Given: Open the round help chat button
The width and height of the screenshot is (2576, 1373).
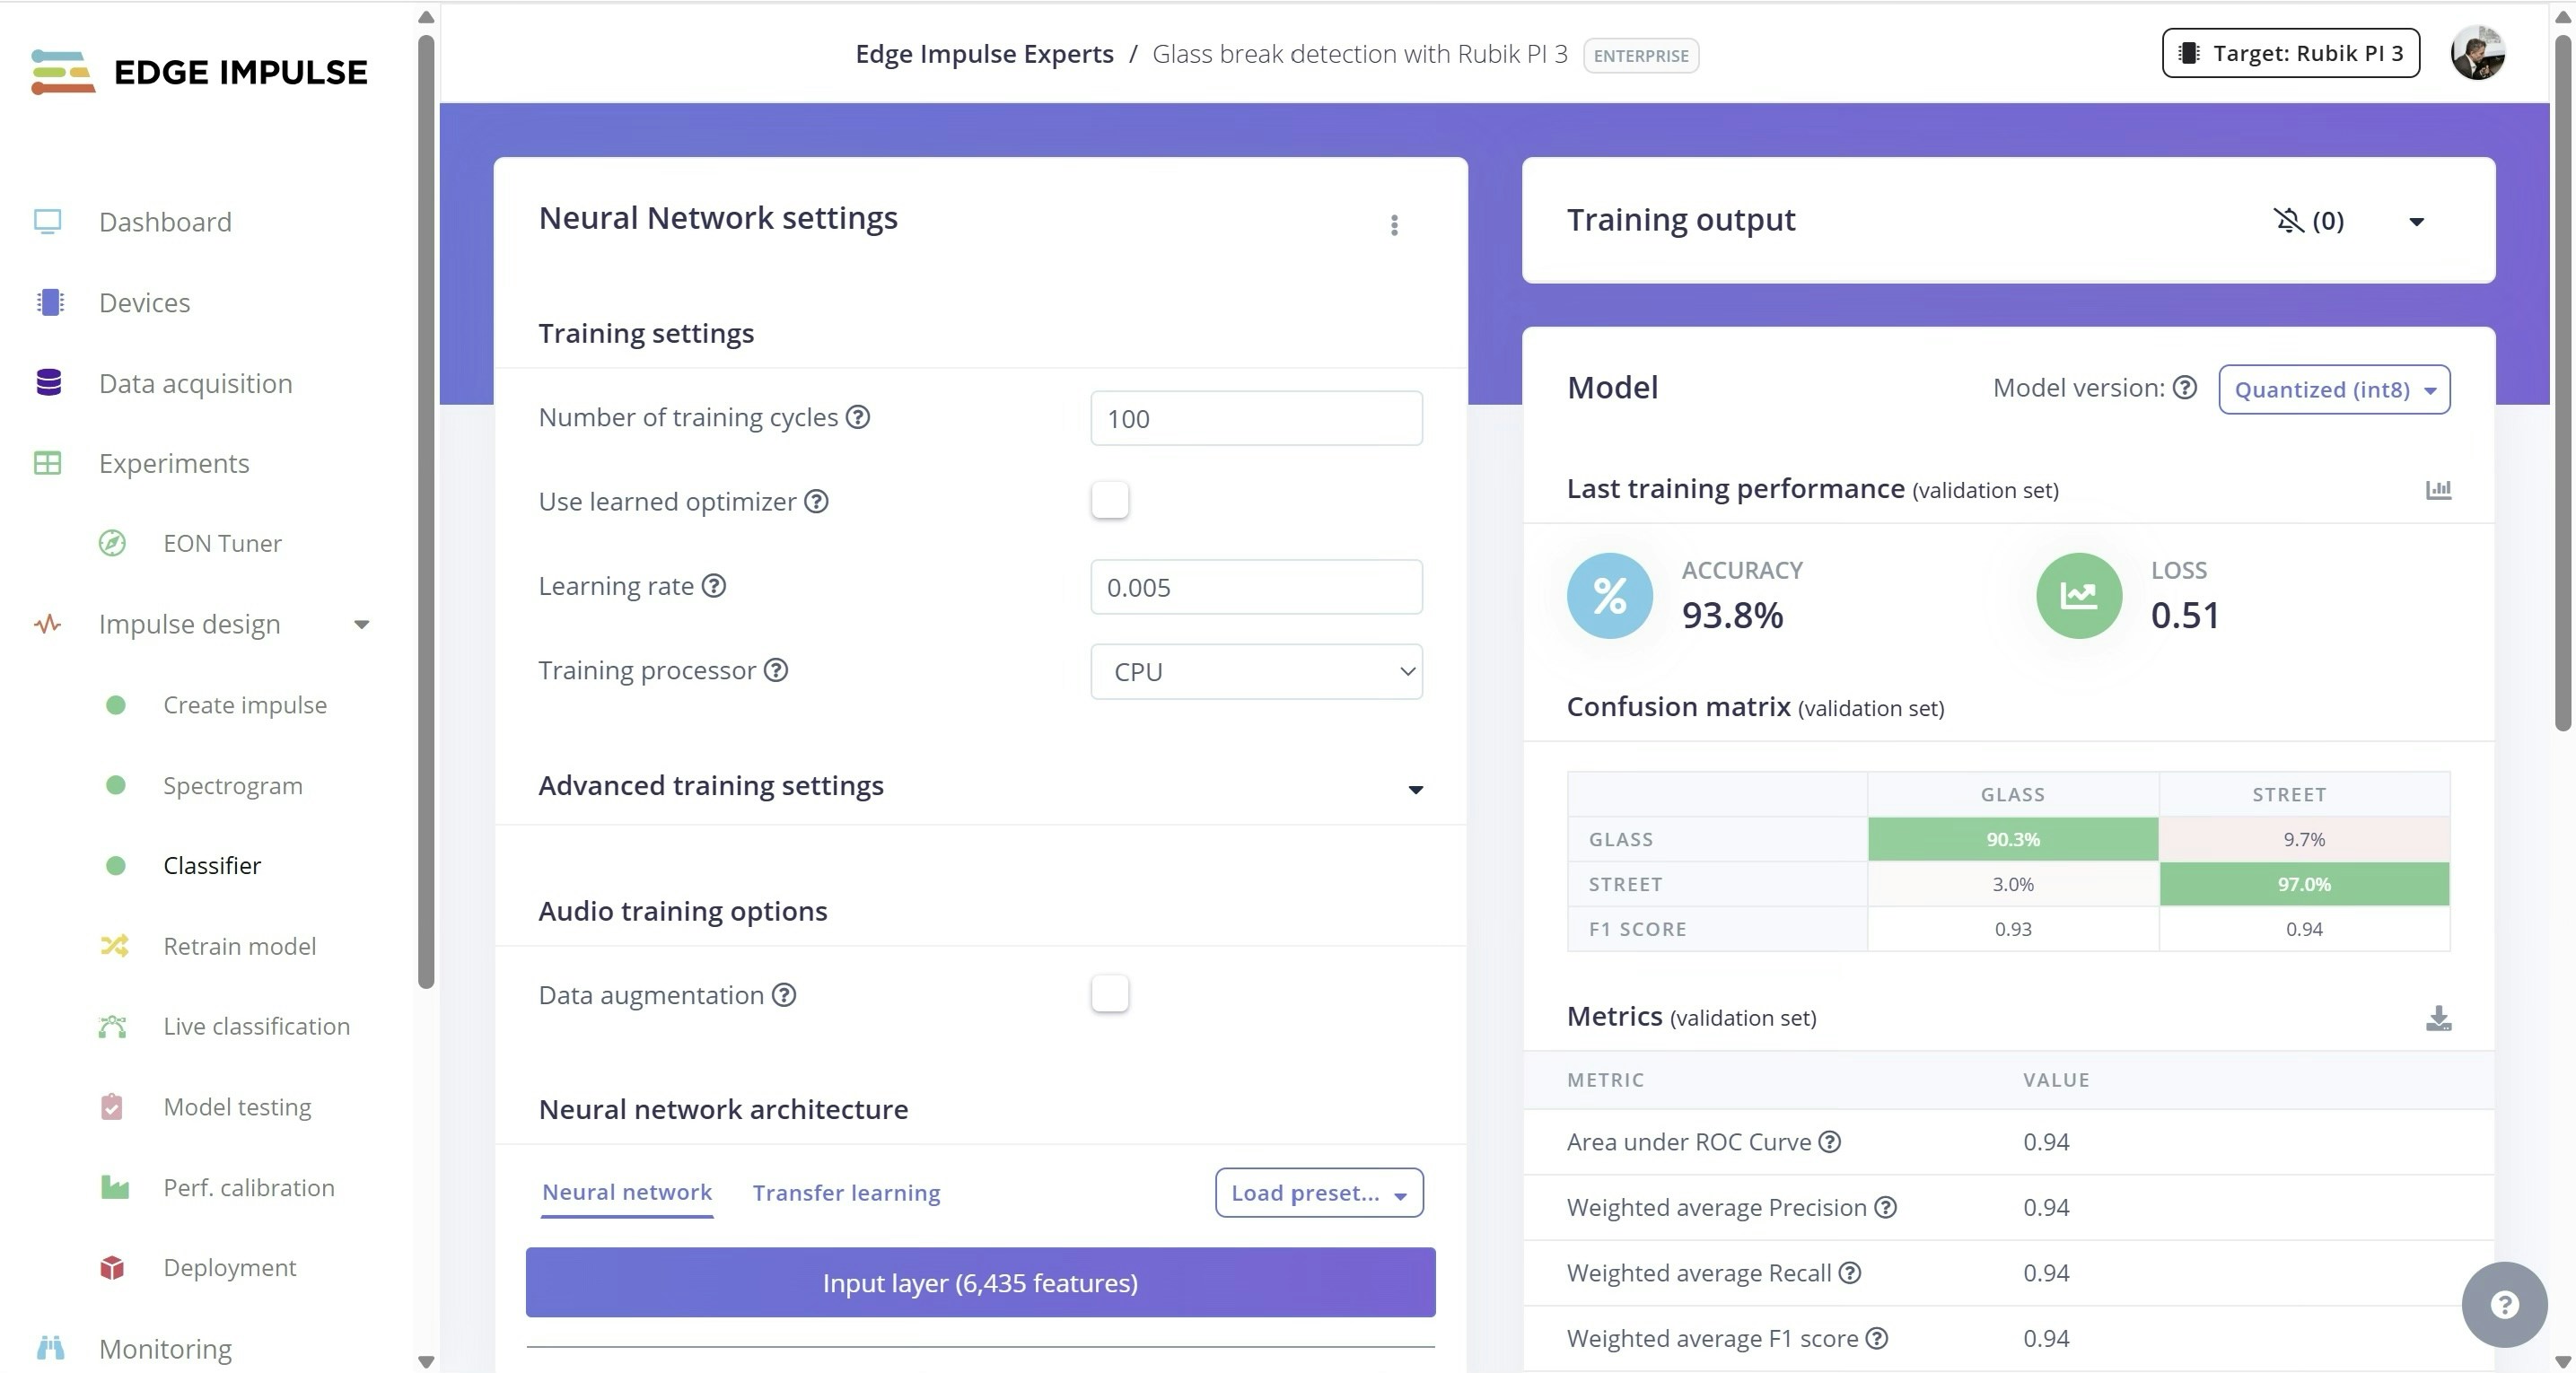Looking at the screenshot, I should point(2503,1304).
